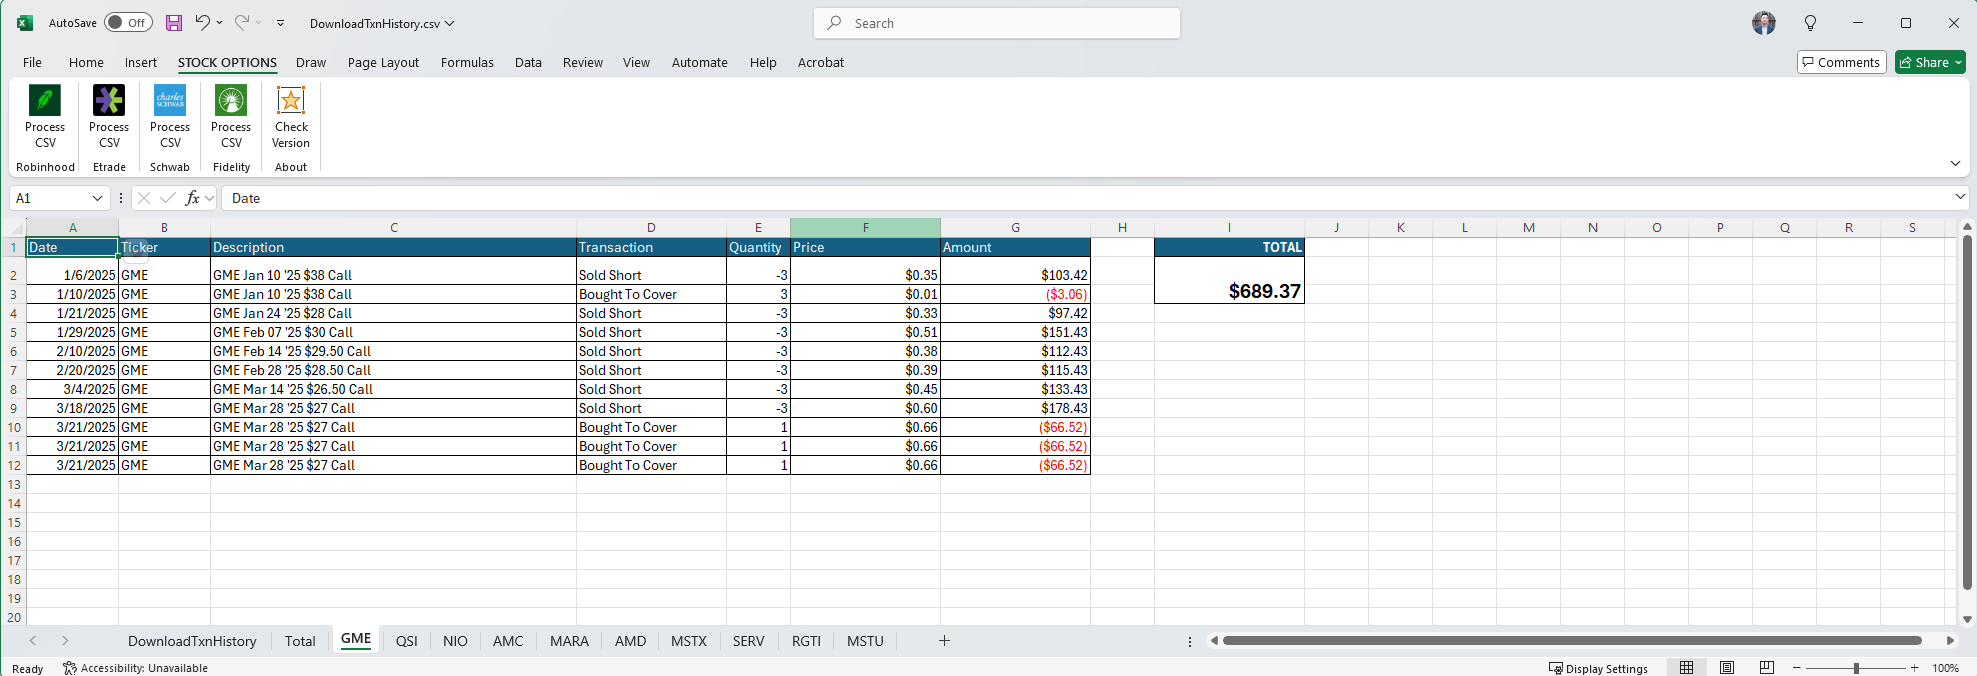Click the vertical scrollbar
Image resolution: width=1977 pixels, height=676 pixels.
[1967, 412]
